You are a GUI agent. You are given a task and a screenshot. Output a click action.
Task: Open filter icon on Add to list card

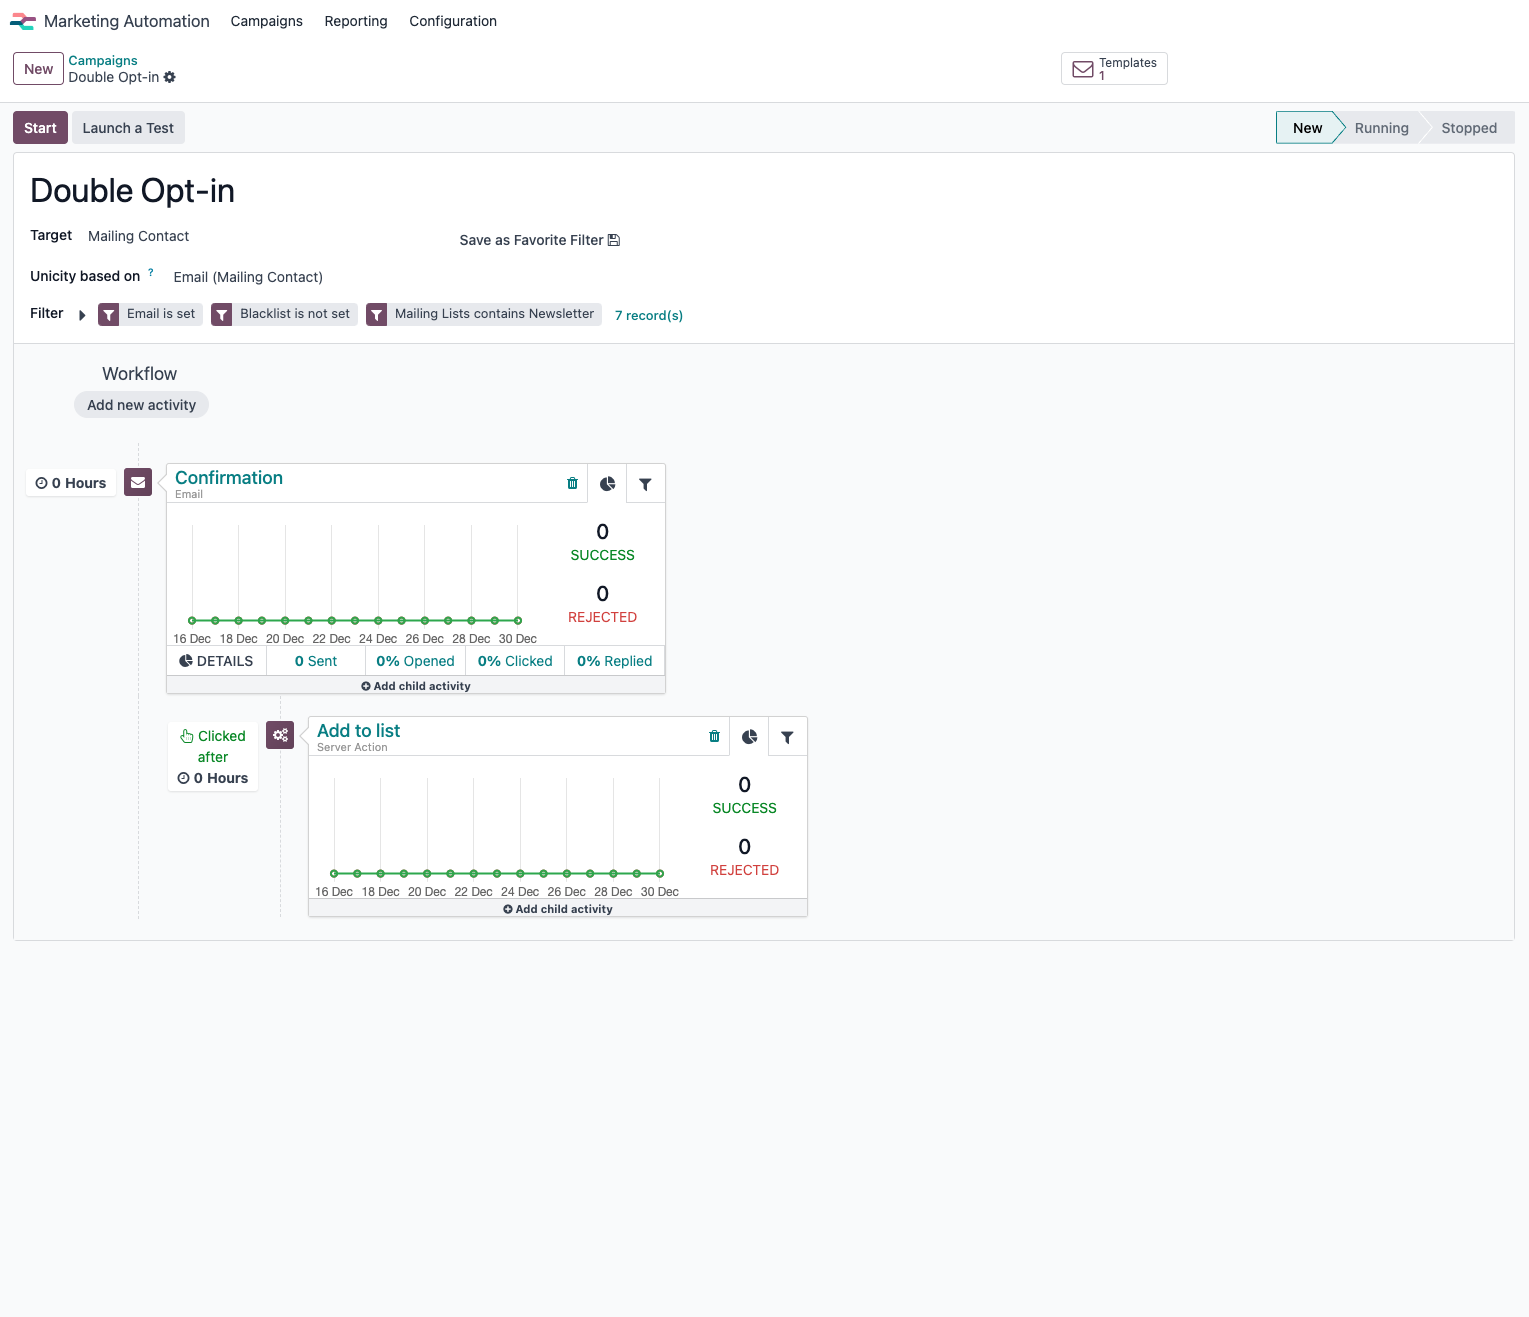(x=787, y=737)
